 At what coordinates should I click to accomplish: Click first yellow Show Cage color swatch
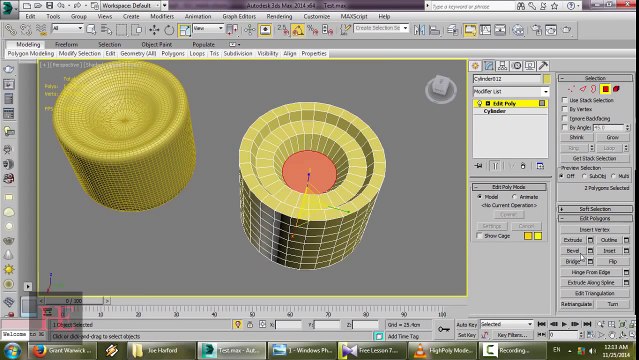528,236
